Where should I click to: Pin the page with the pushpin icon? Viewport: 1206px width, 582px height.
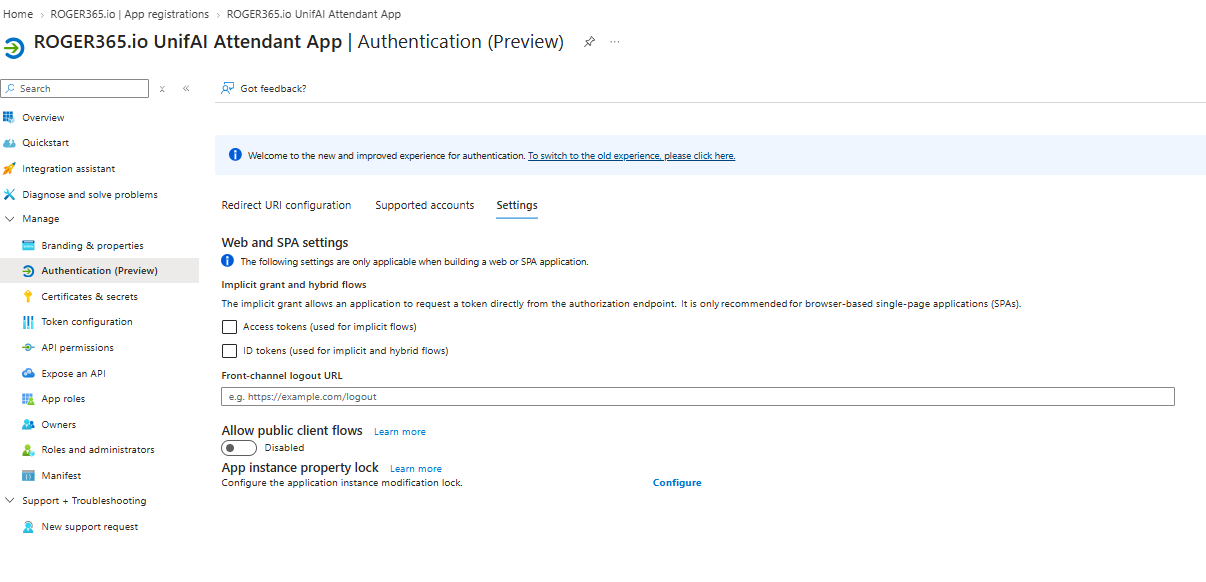pyautogui.click(x=589, y=42)
